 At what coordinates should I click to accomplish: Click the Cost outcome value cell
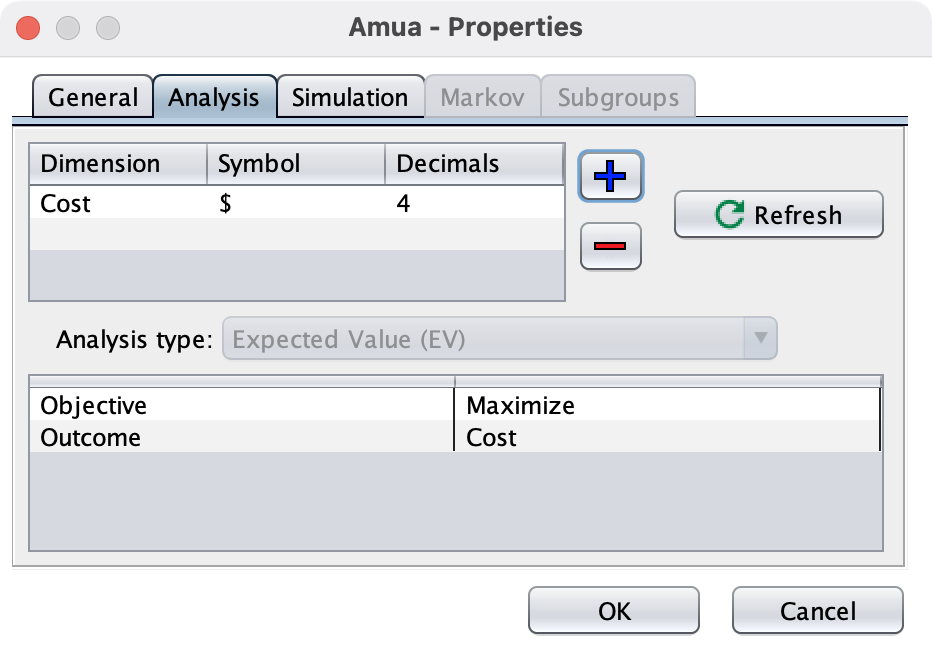666,437
